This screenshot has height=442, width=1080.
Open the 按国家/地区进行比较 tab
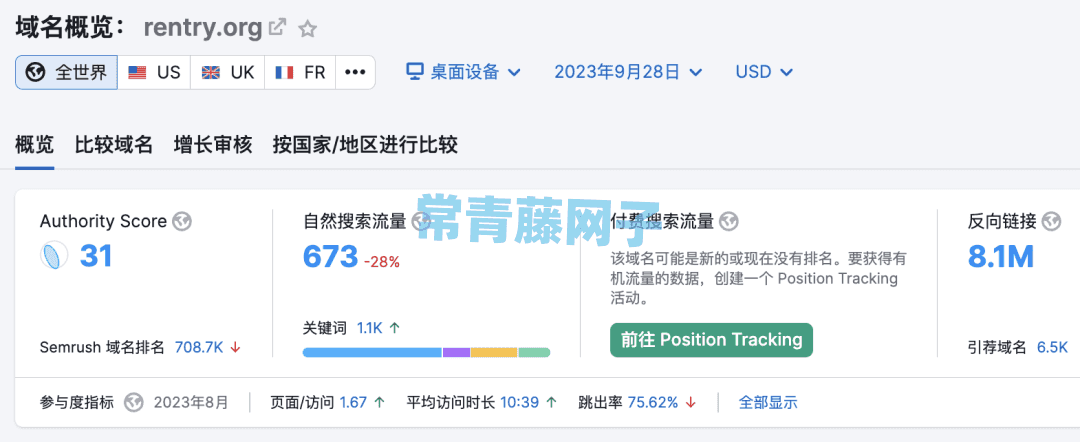[x=365, y=145]
